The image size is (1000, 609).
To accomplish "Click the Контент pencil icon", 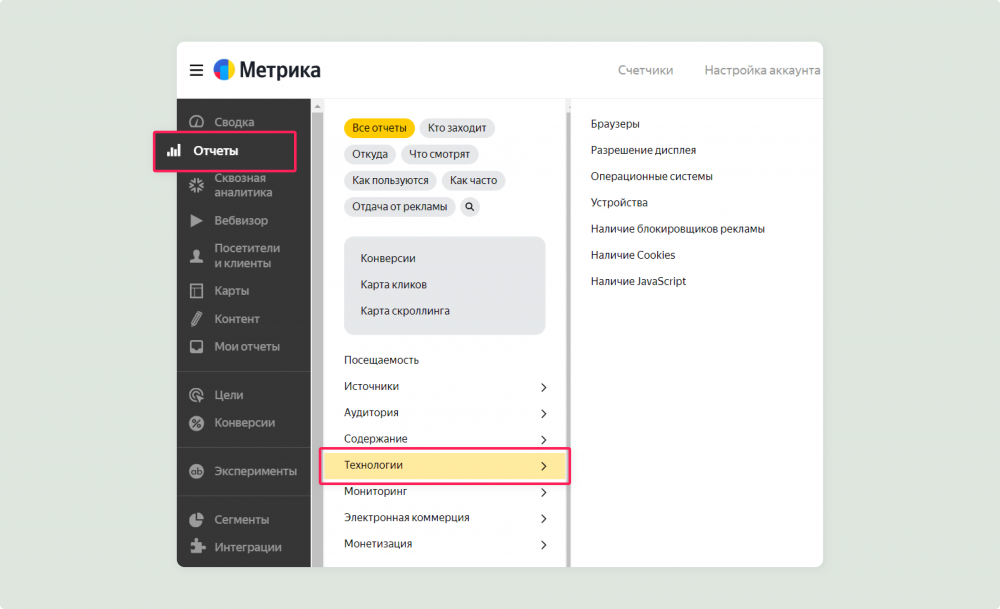I will (x=196, y=319).
